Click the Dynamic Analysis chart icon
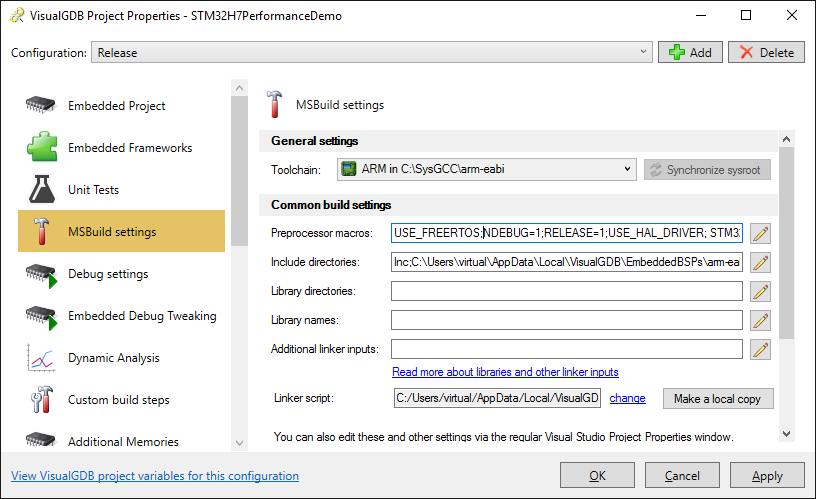Screen dimensions: 816x499 [41, 358]
